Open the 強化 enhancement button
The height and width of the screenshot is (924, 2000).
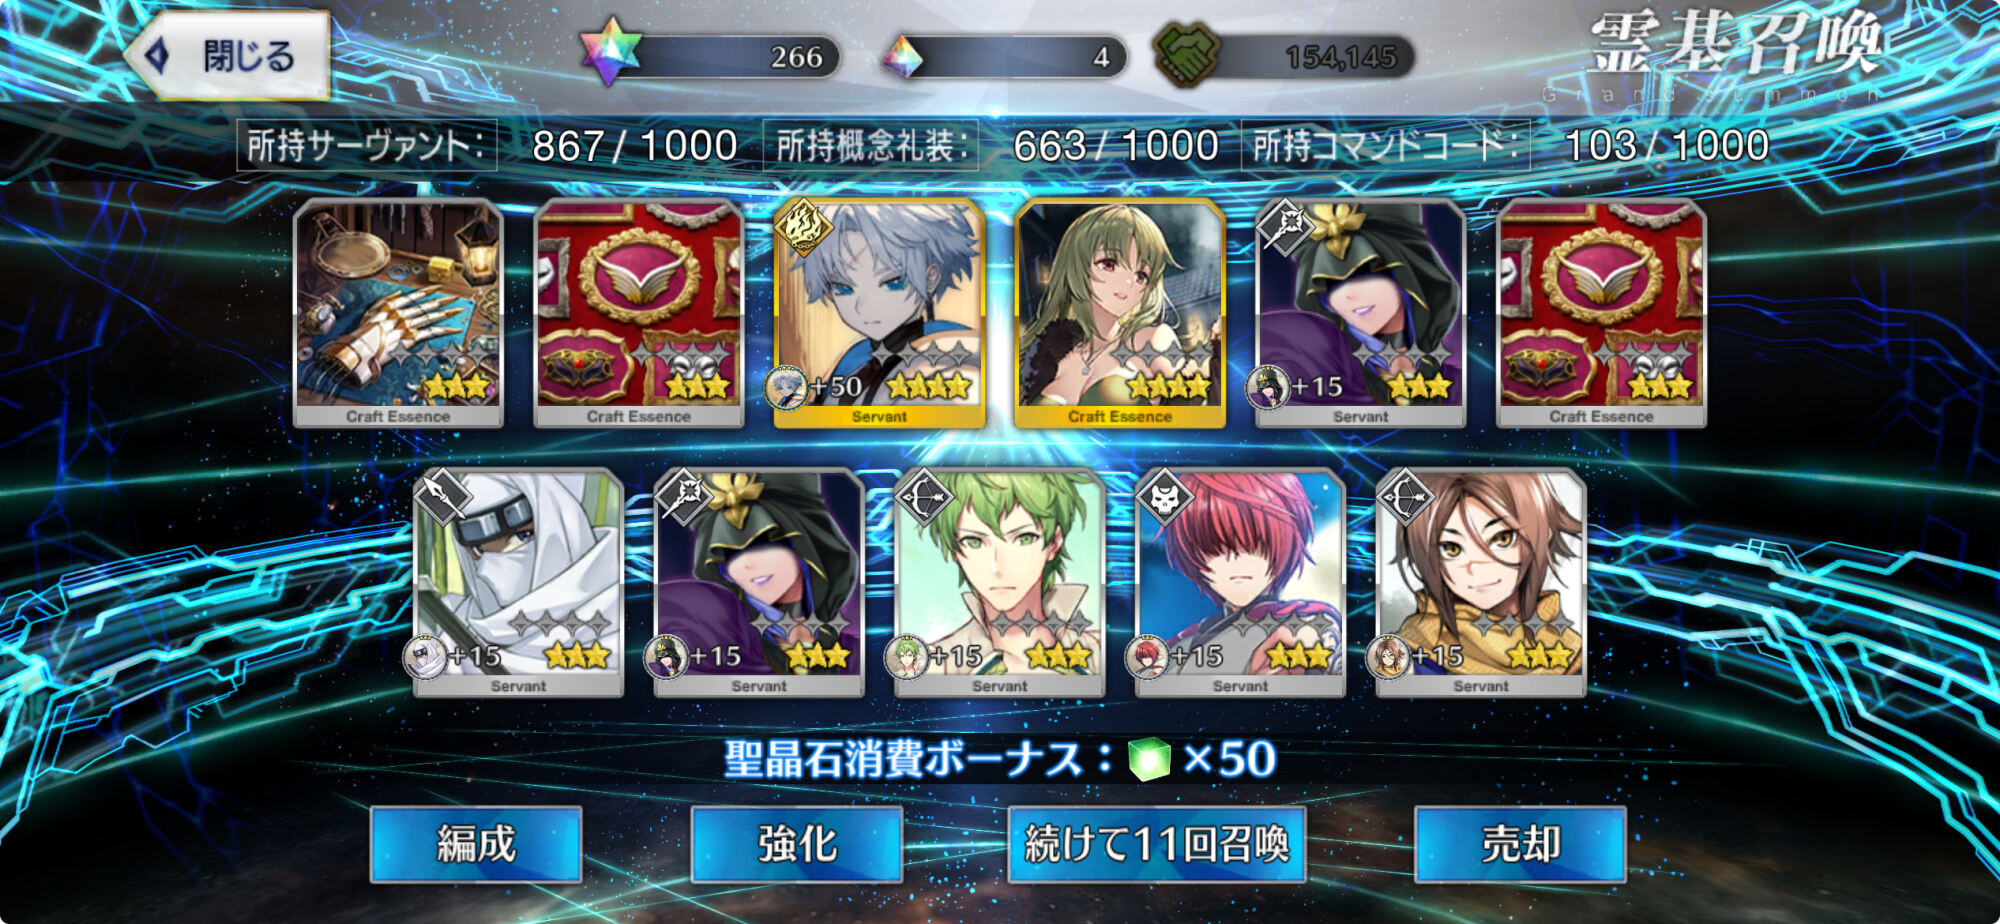(797, 844)
